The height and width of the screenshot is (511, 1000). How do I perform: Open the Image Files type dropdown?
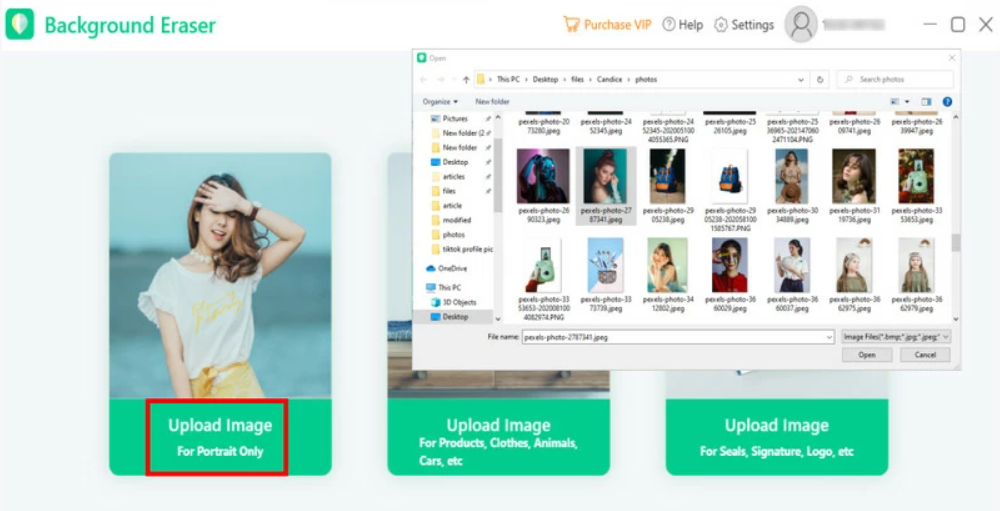(896, 338)
